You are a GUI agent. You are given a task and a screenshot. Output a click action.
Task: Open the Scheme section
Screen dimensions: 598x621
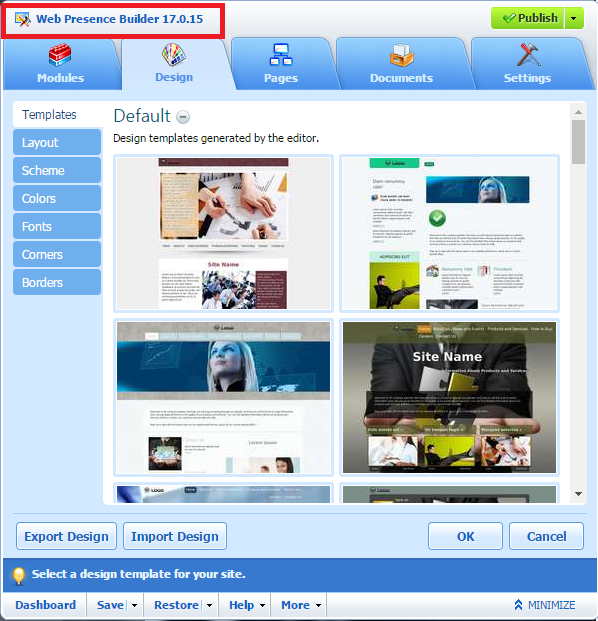click(57, 170)
